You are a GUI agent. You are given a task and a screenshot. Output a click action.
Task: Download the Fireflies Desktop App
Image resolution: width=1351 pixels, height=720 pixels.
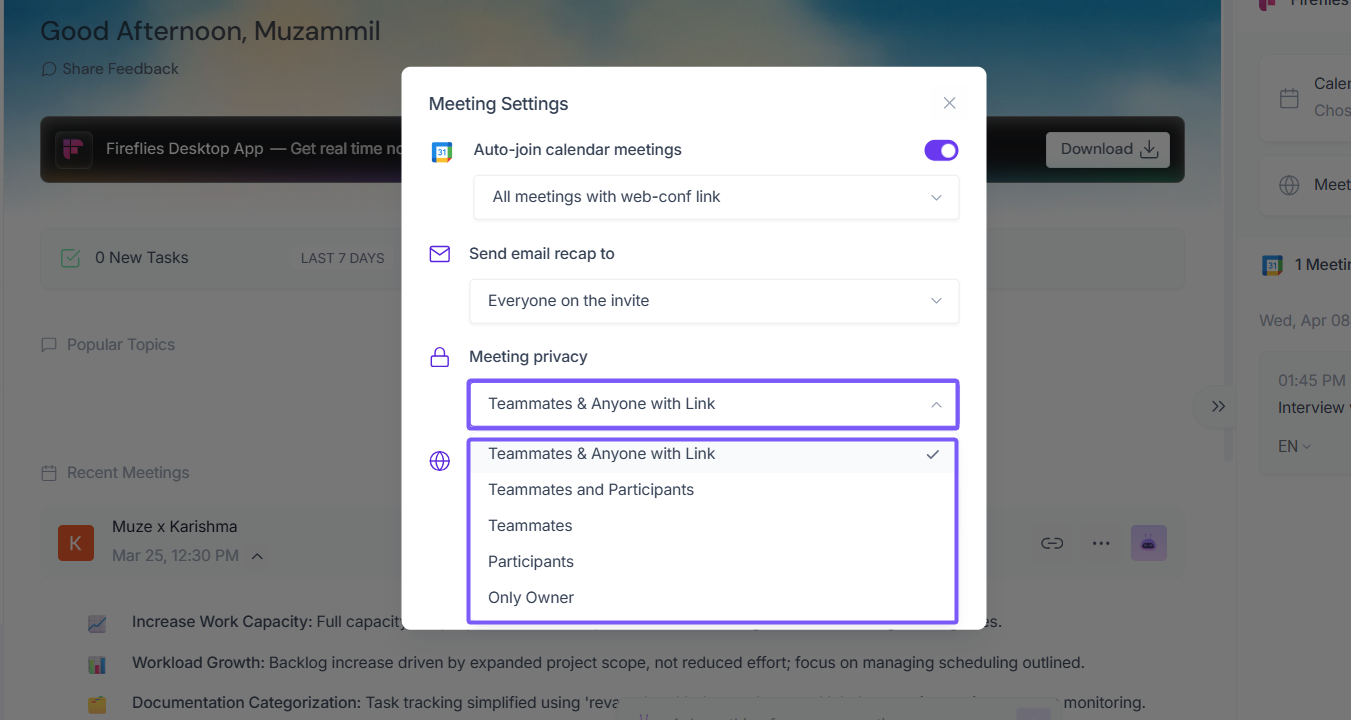pos(1107,149)
